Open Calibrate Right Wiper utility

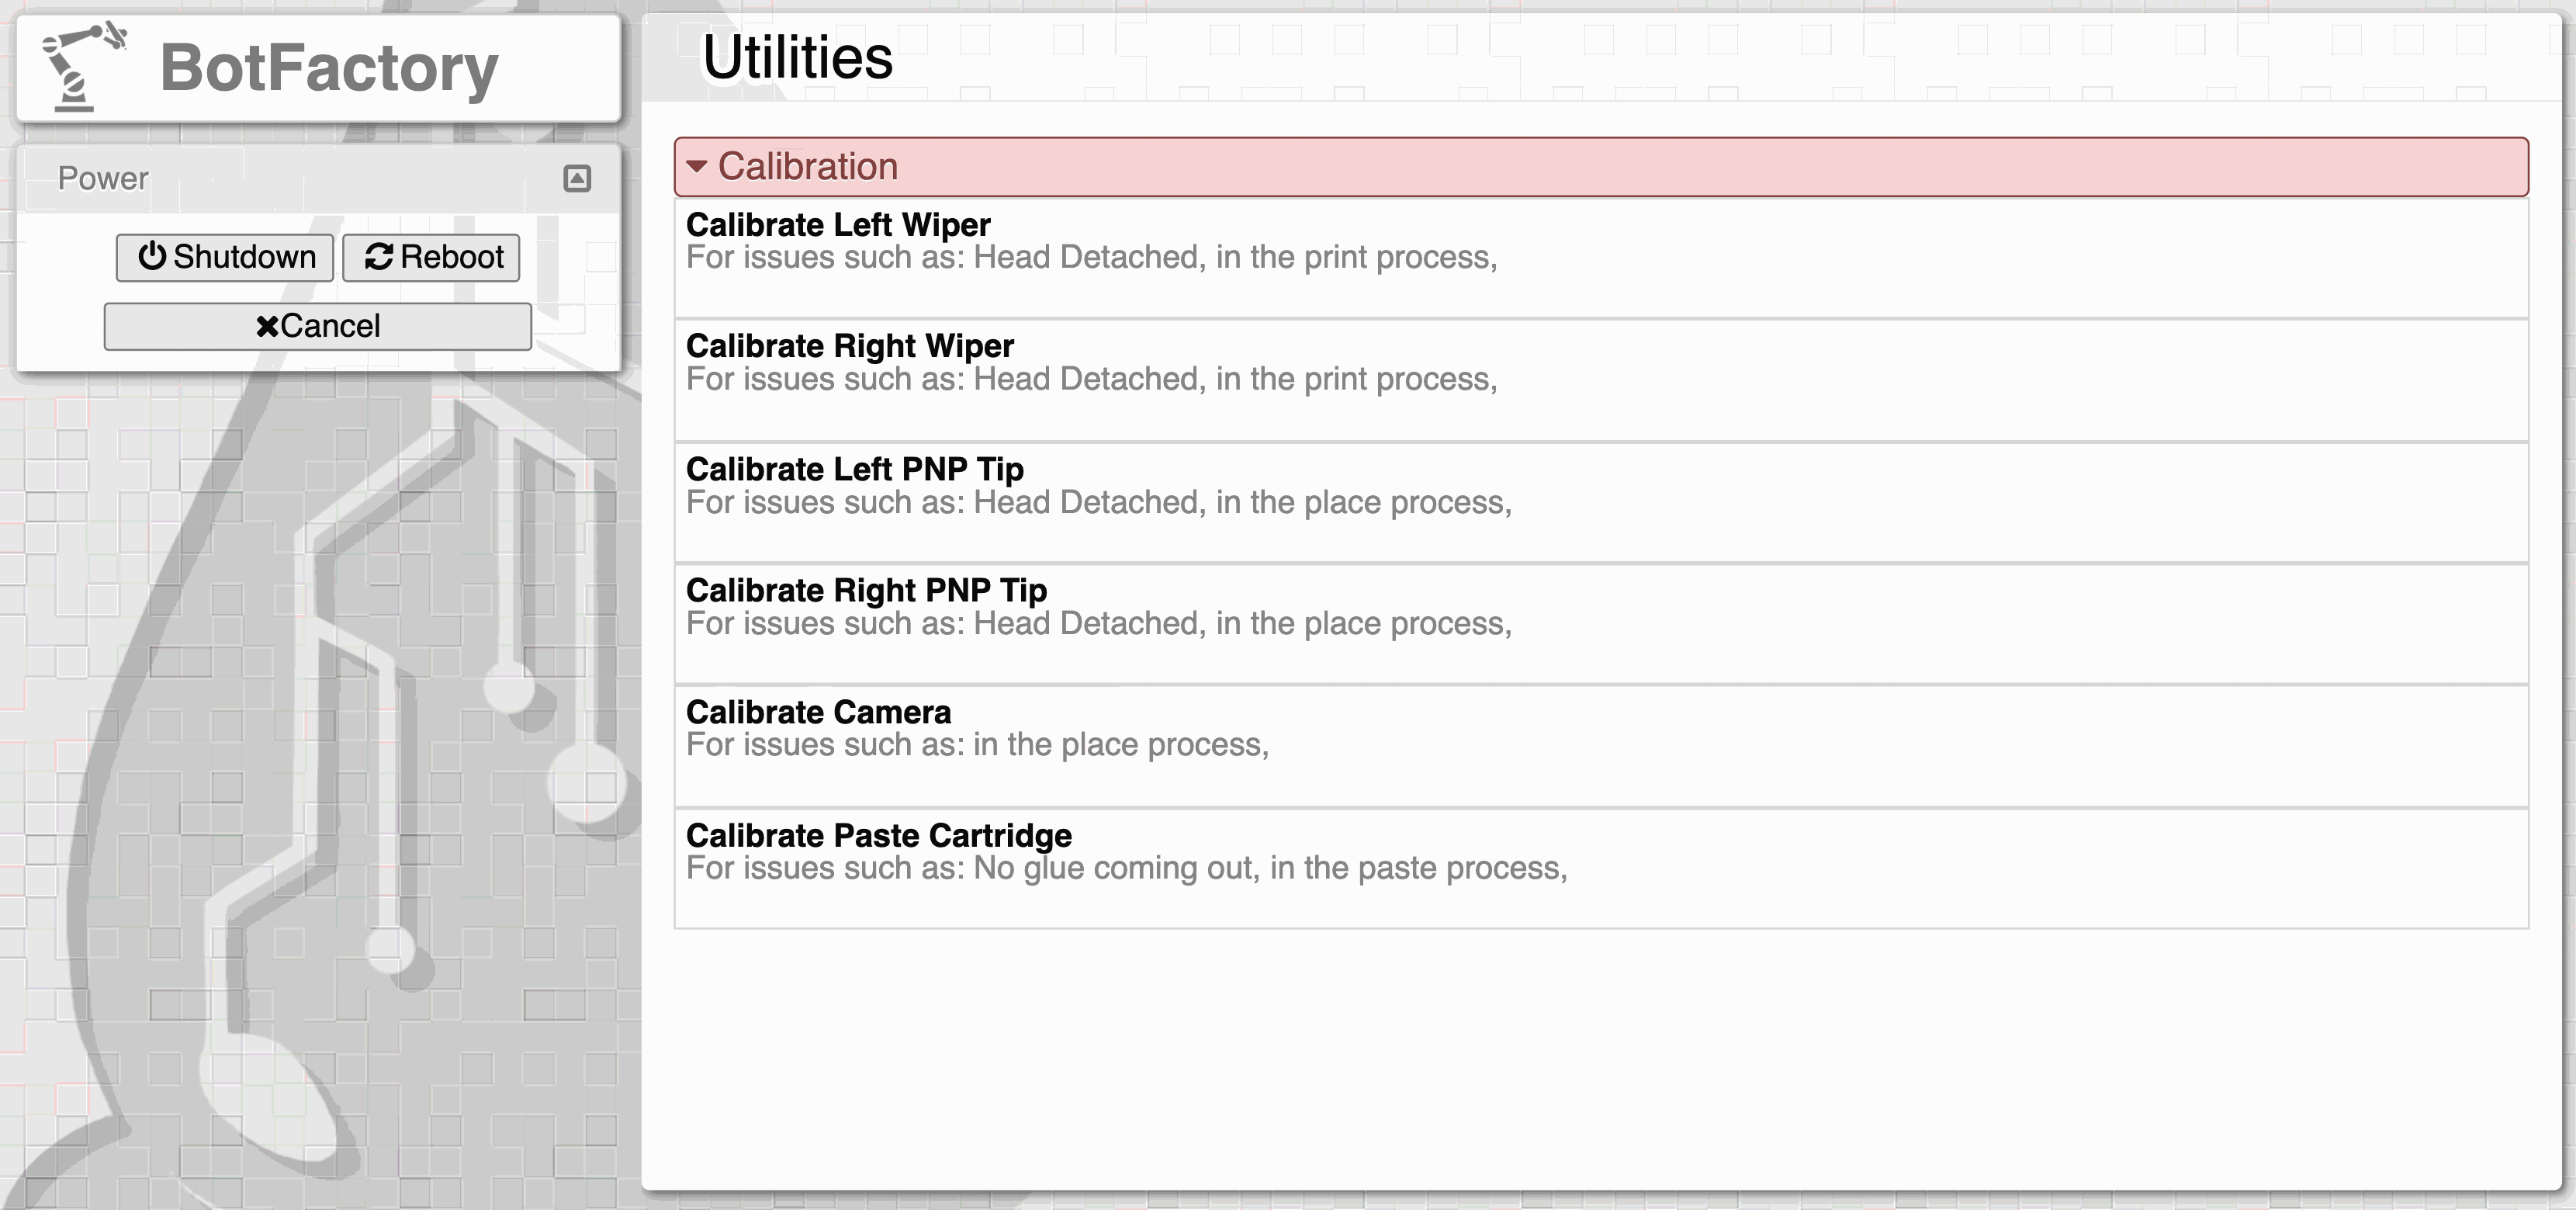[x=849, y=346]
